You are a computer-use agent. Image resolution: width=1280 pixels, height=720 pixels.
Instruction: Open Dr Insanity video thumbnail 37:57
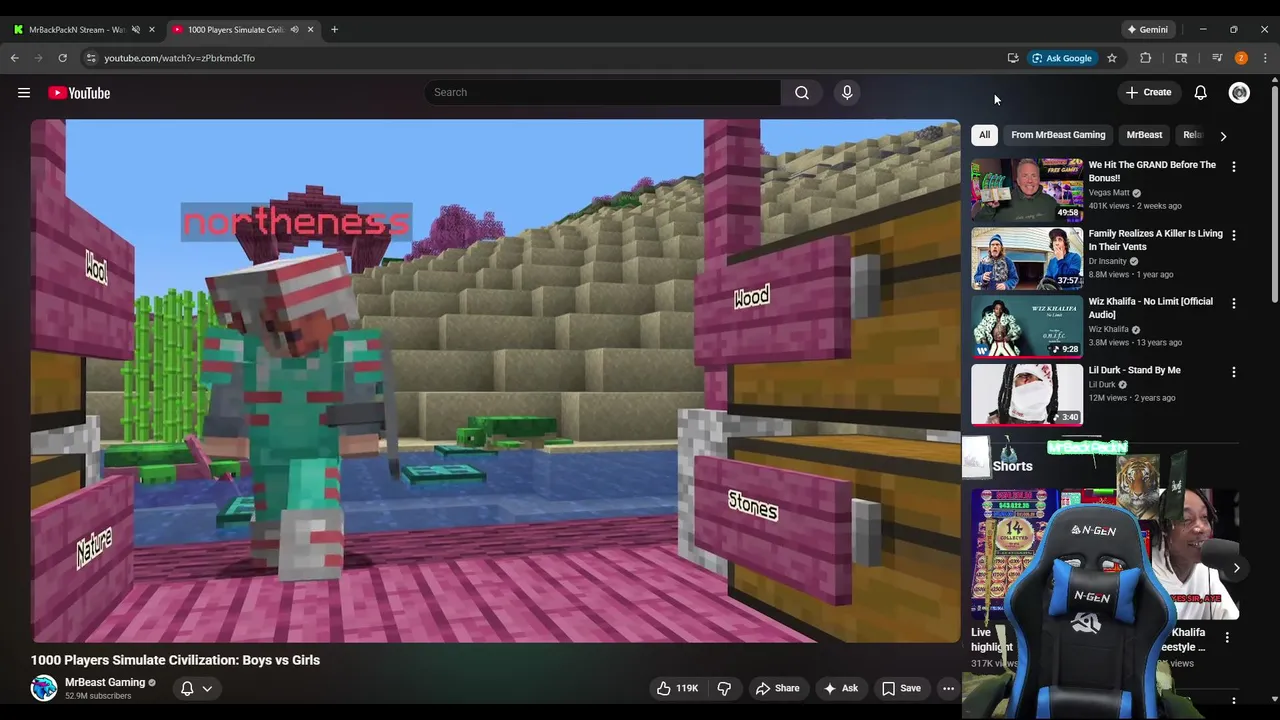1027,258
